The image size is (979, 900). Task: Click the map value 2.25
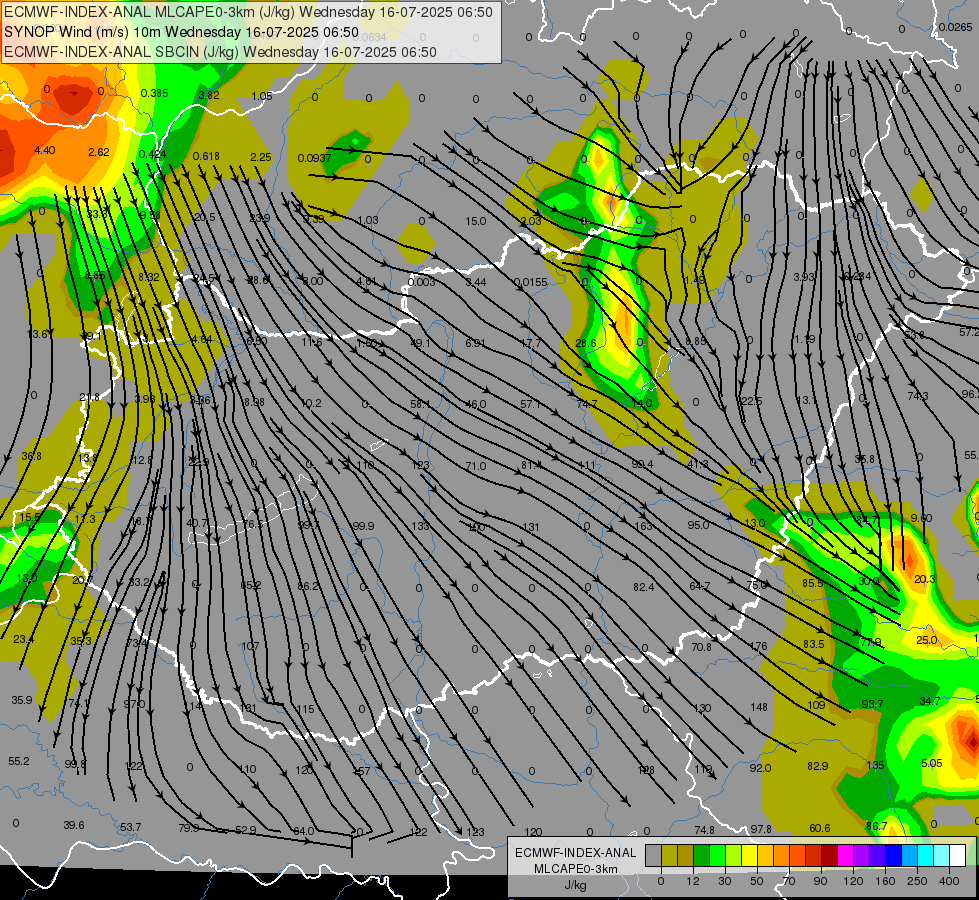(x=260, y=157)
